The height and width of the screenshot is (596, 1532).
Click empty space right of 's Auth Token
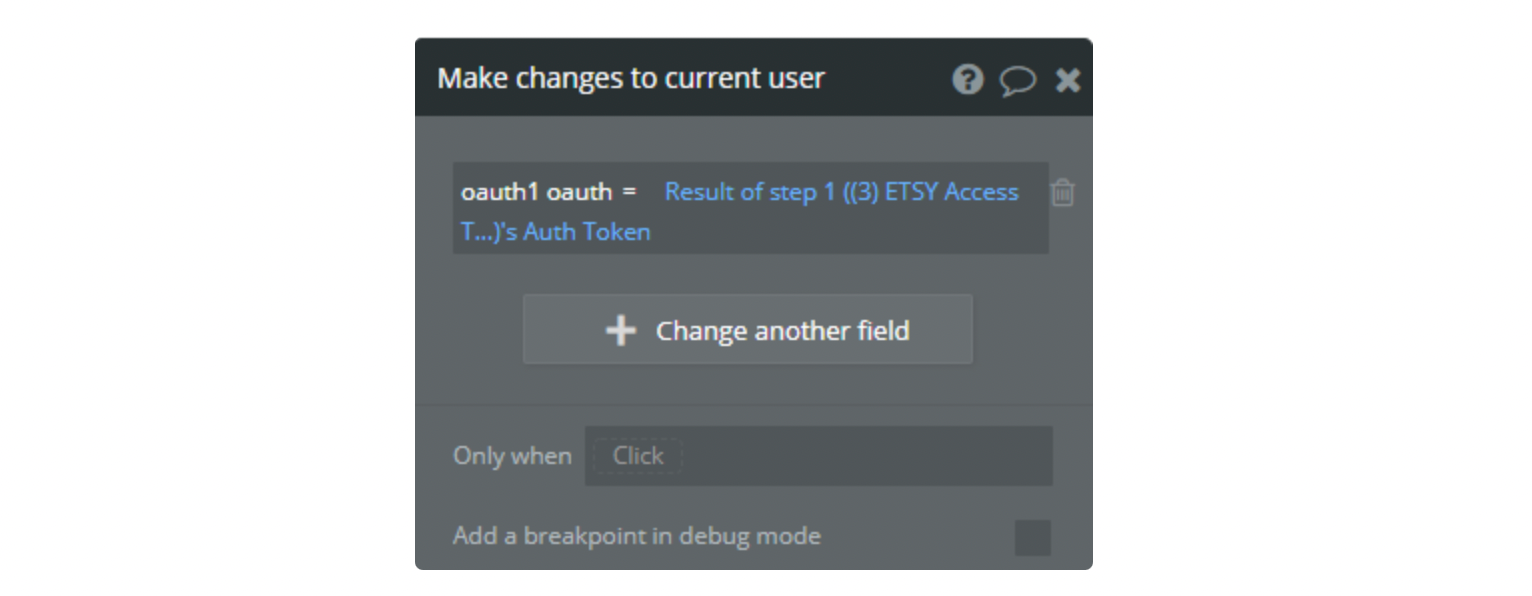coord(848,232)
